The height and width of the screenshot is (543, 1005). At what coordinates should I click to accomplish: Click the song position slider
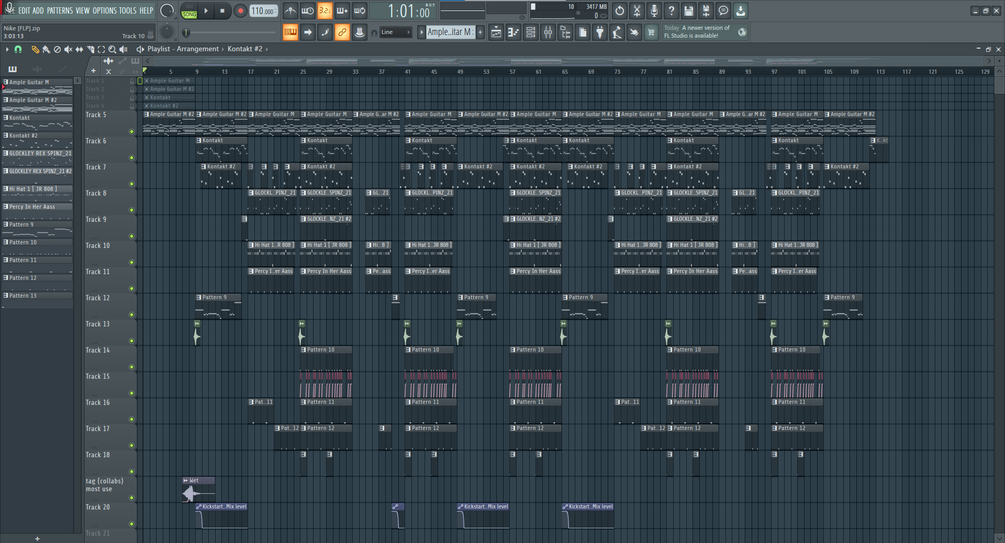[229, 32]
